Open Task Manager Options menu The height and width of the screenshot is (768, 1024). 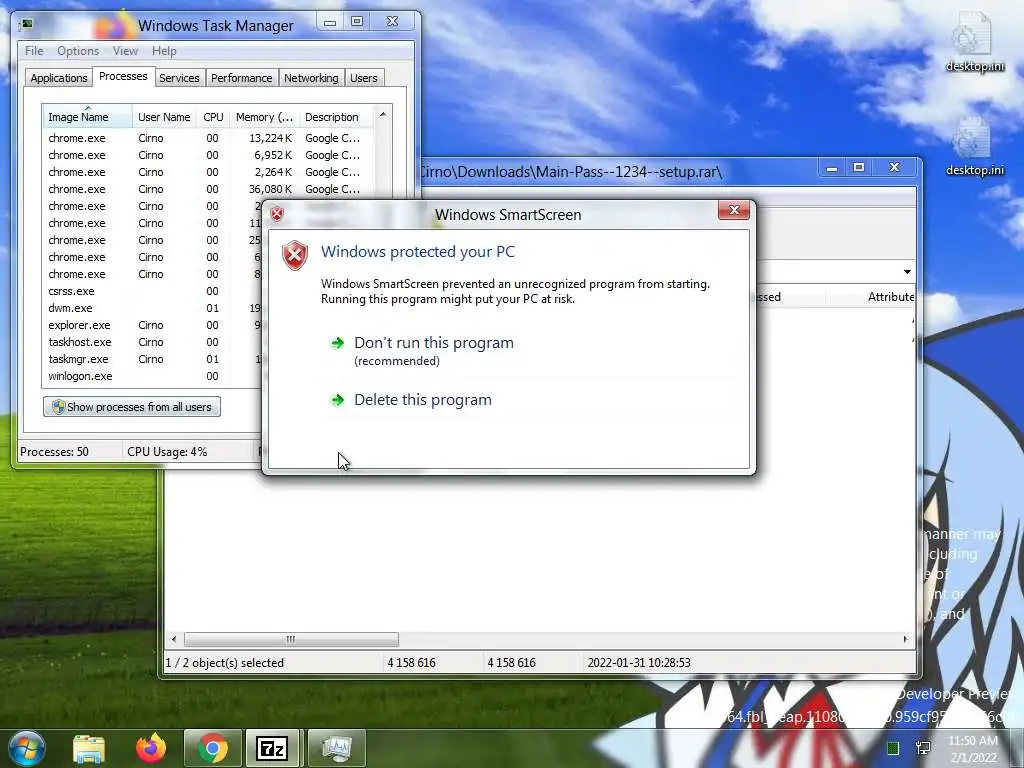point(78,51)
